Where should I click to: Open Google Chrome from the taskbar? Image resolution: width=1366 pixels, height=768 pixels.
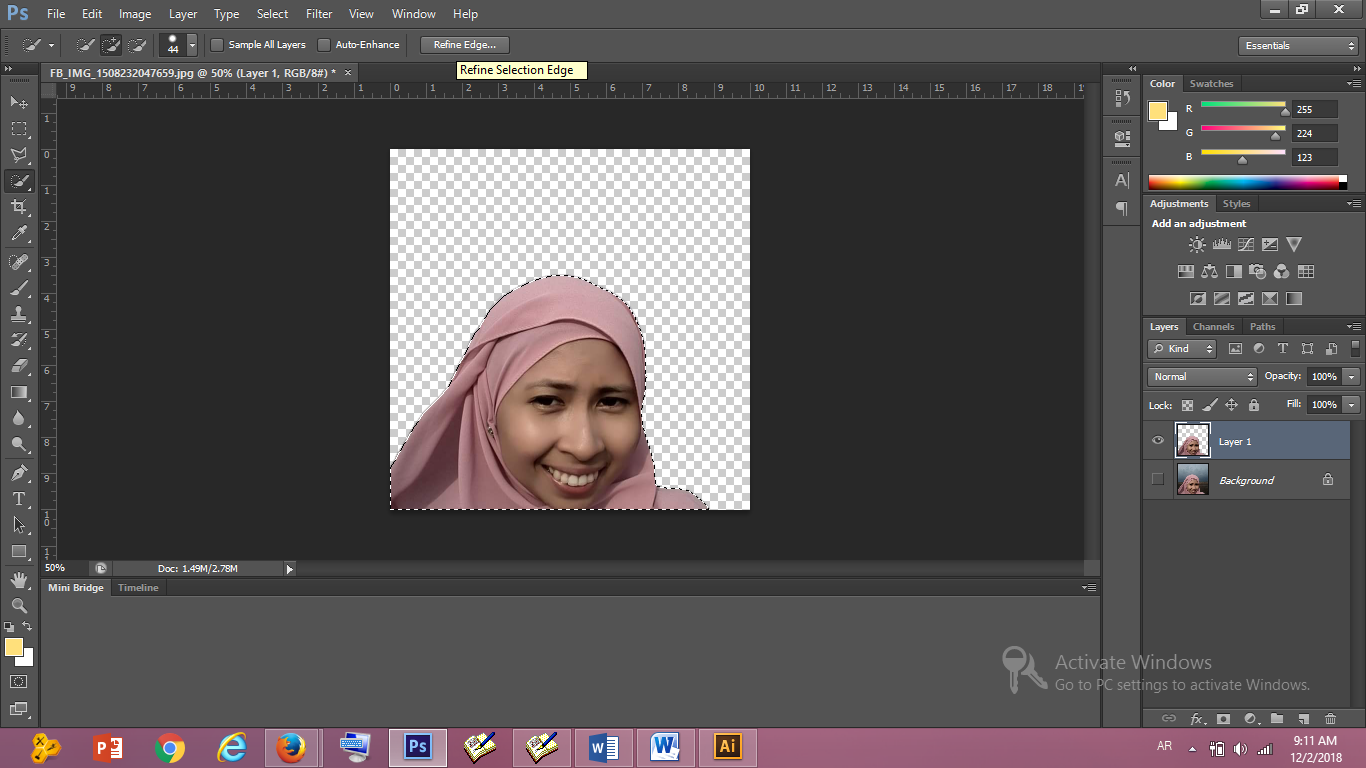[168, 747]
